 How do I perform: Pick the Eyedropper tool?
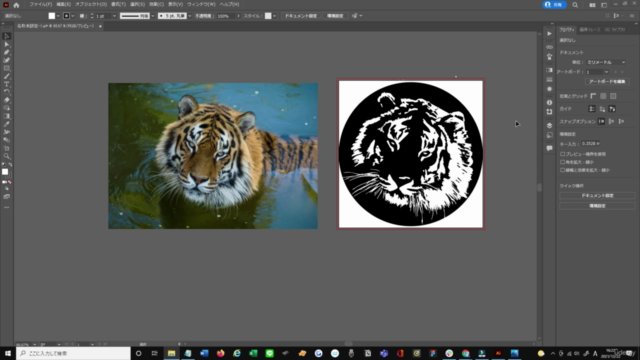(7, 124)
